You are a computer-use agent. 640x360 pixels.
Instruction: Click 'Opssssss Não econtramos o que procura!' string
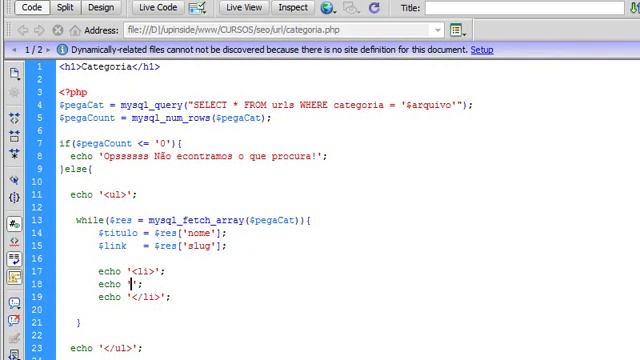[211, 156]
